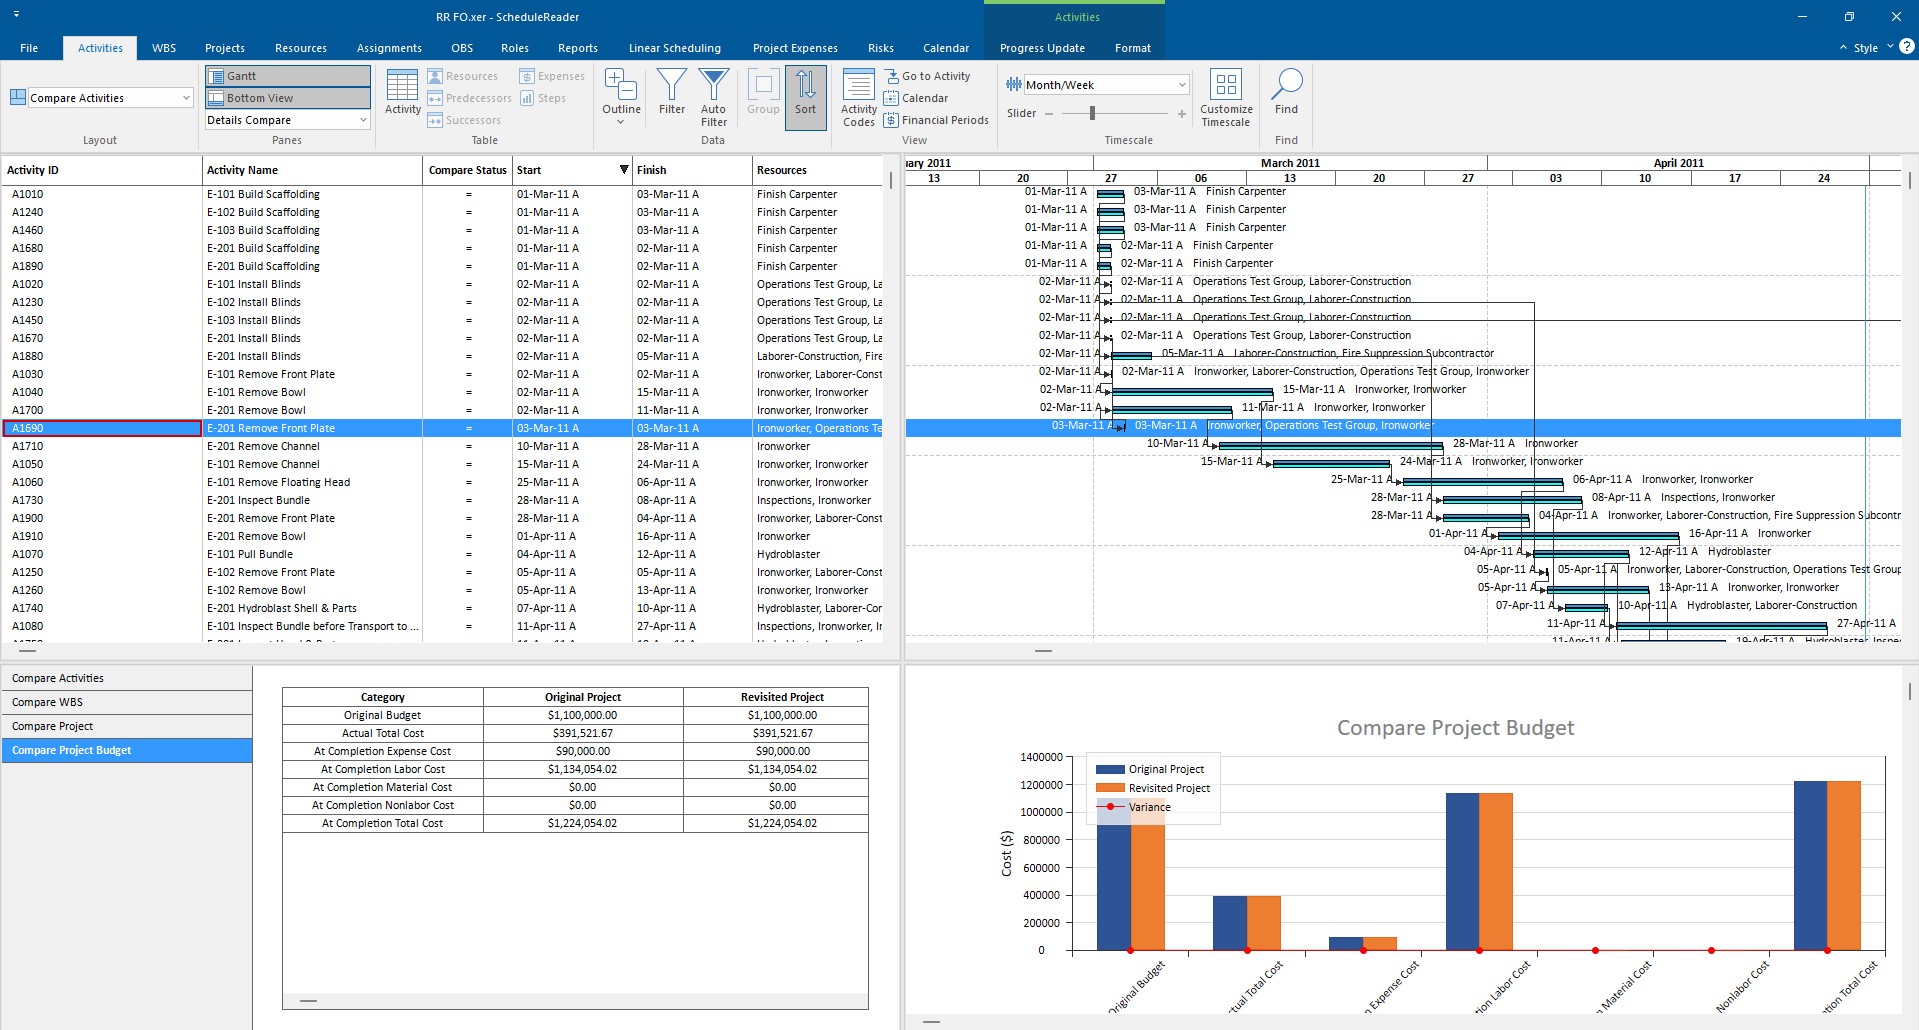Select E-101 Pull Bundle activity name
The width and height of the screenshot is (1919, 1030).
[x=250, y=554]
